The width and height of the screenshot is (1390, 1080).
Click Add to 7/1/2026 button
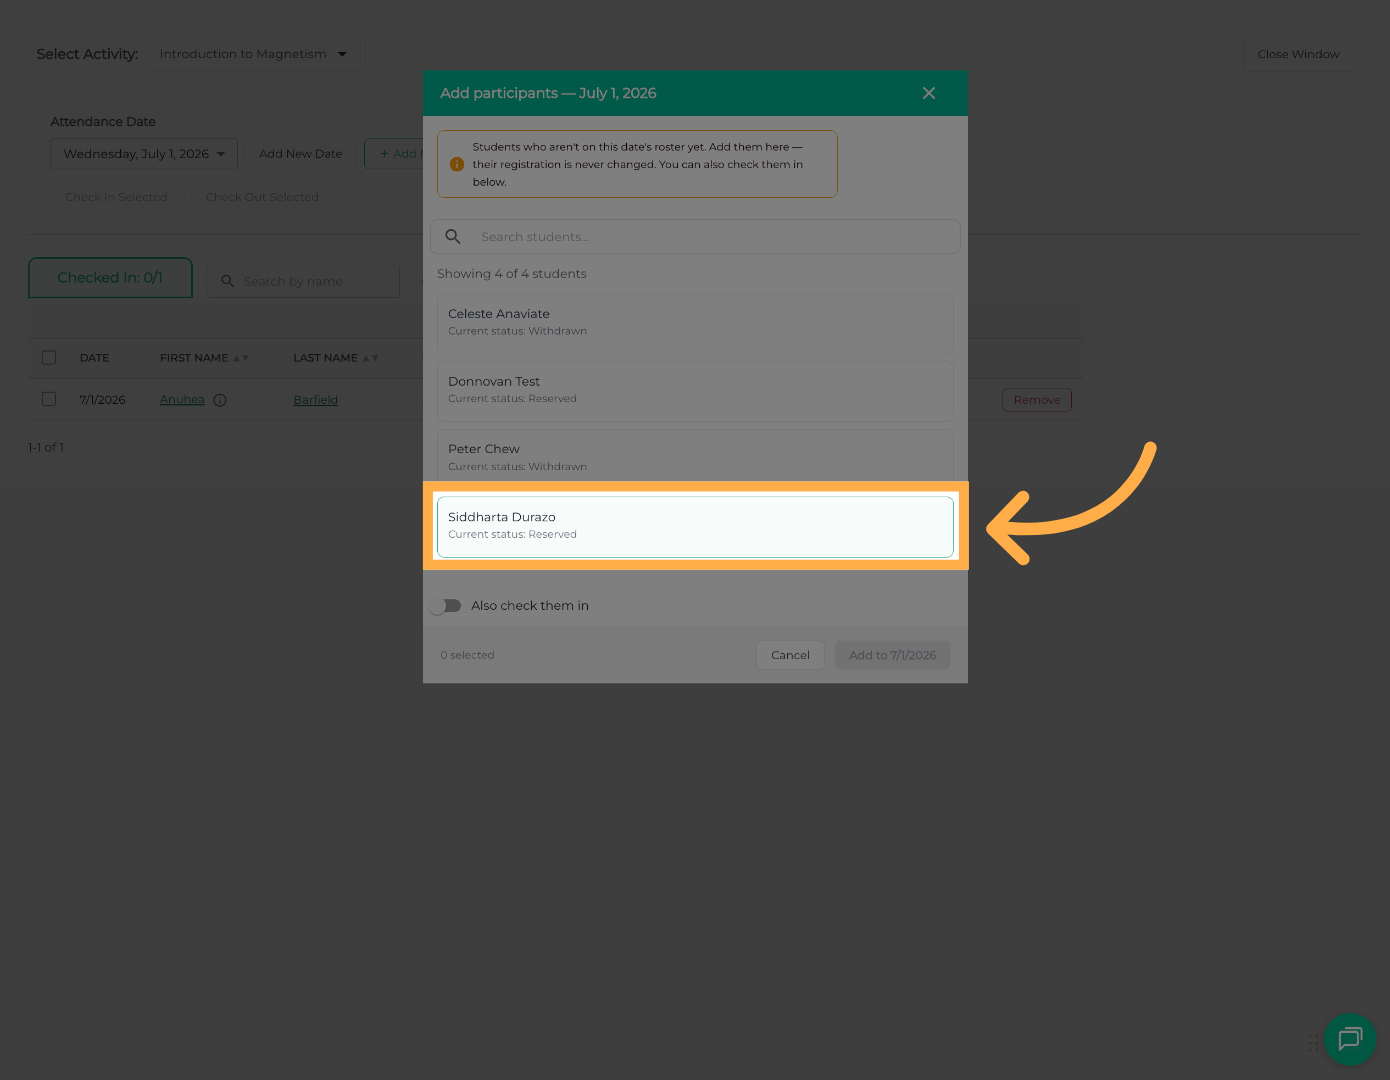click(893, 655)
